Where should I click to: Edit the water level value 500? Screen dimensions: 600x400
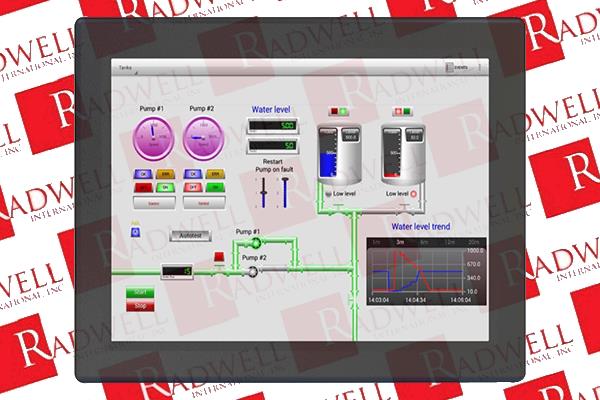[272, 126]
